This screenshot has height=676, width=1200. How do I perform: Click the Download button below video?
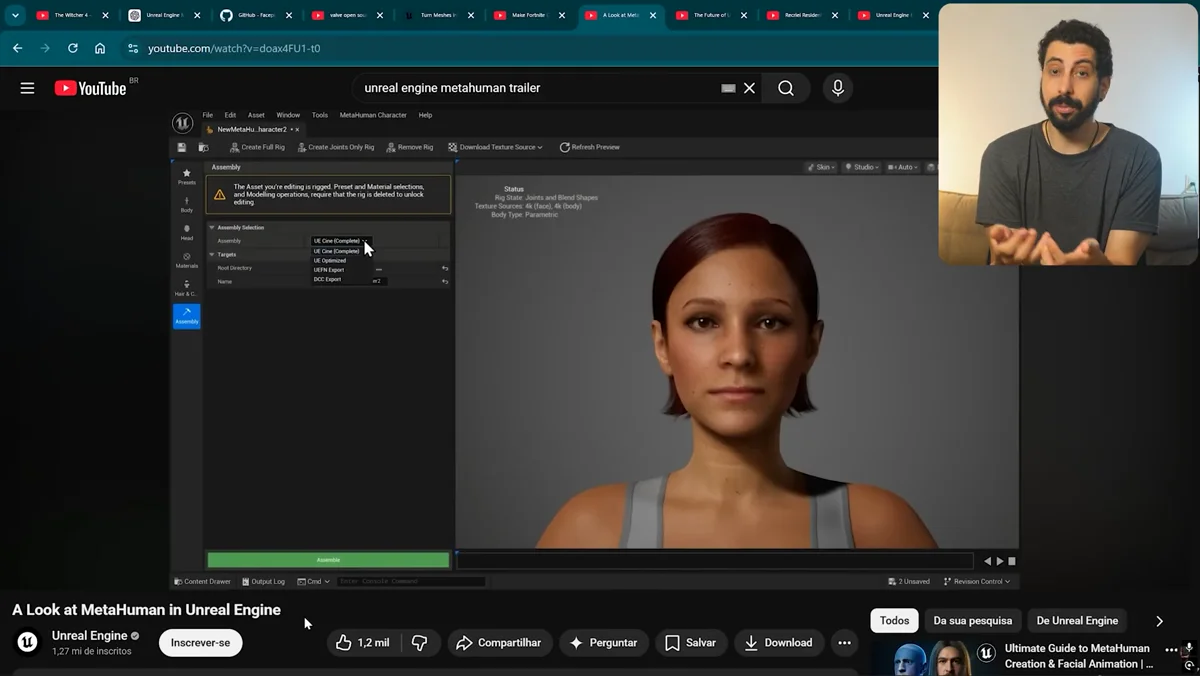tap(778, 643)
